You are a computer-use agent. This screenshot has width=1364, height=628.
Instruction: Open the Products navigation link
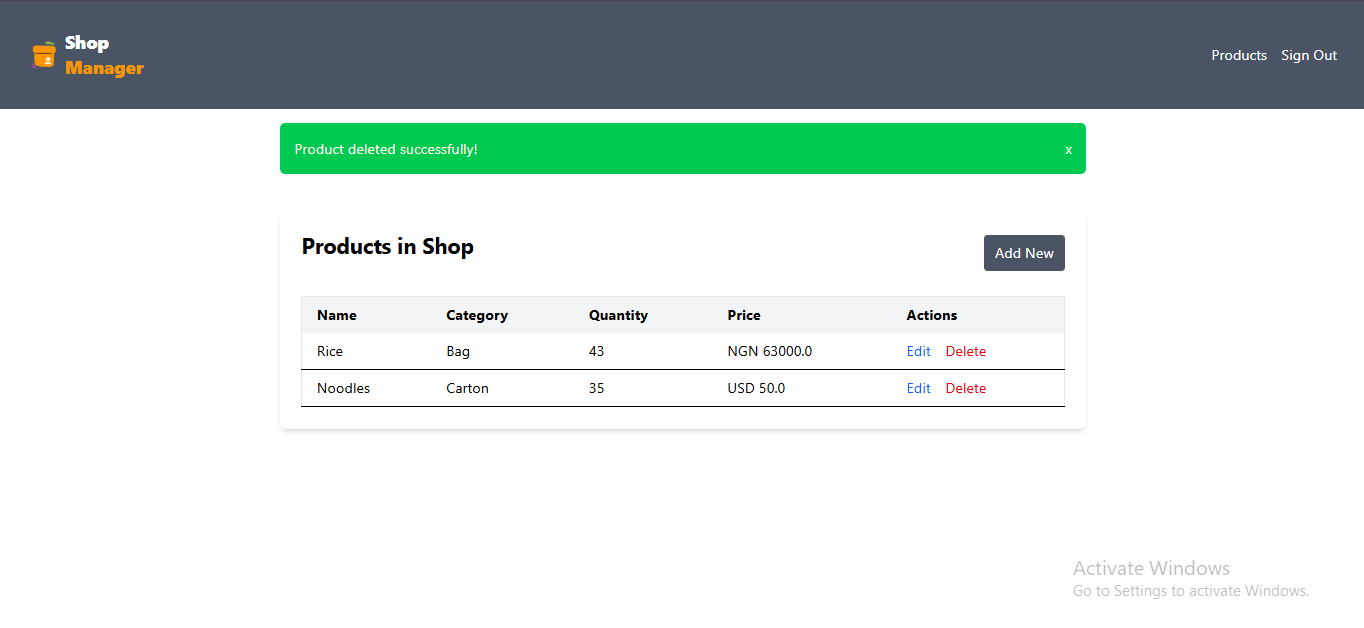click(x=1238, y=55)
